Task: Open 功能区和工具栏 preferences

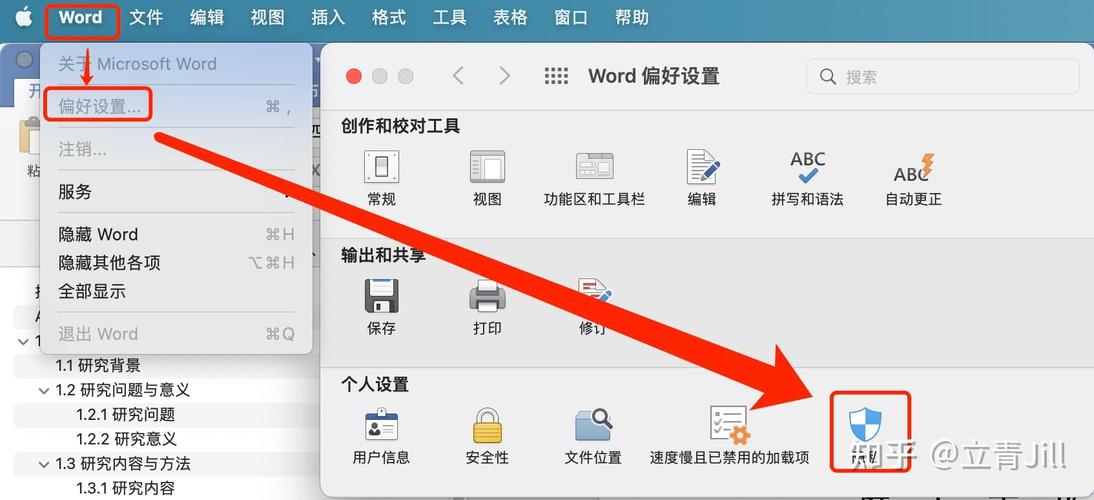Action: (x=594, y=167)
